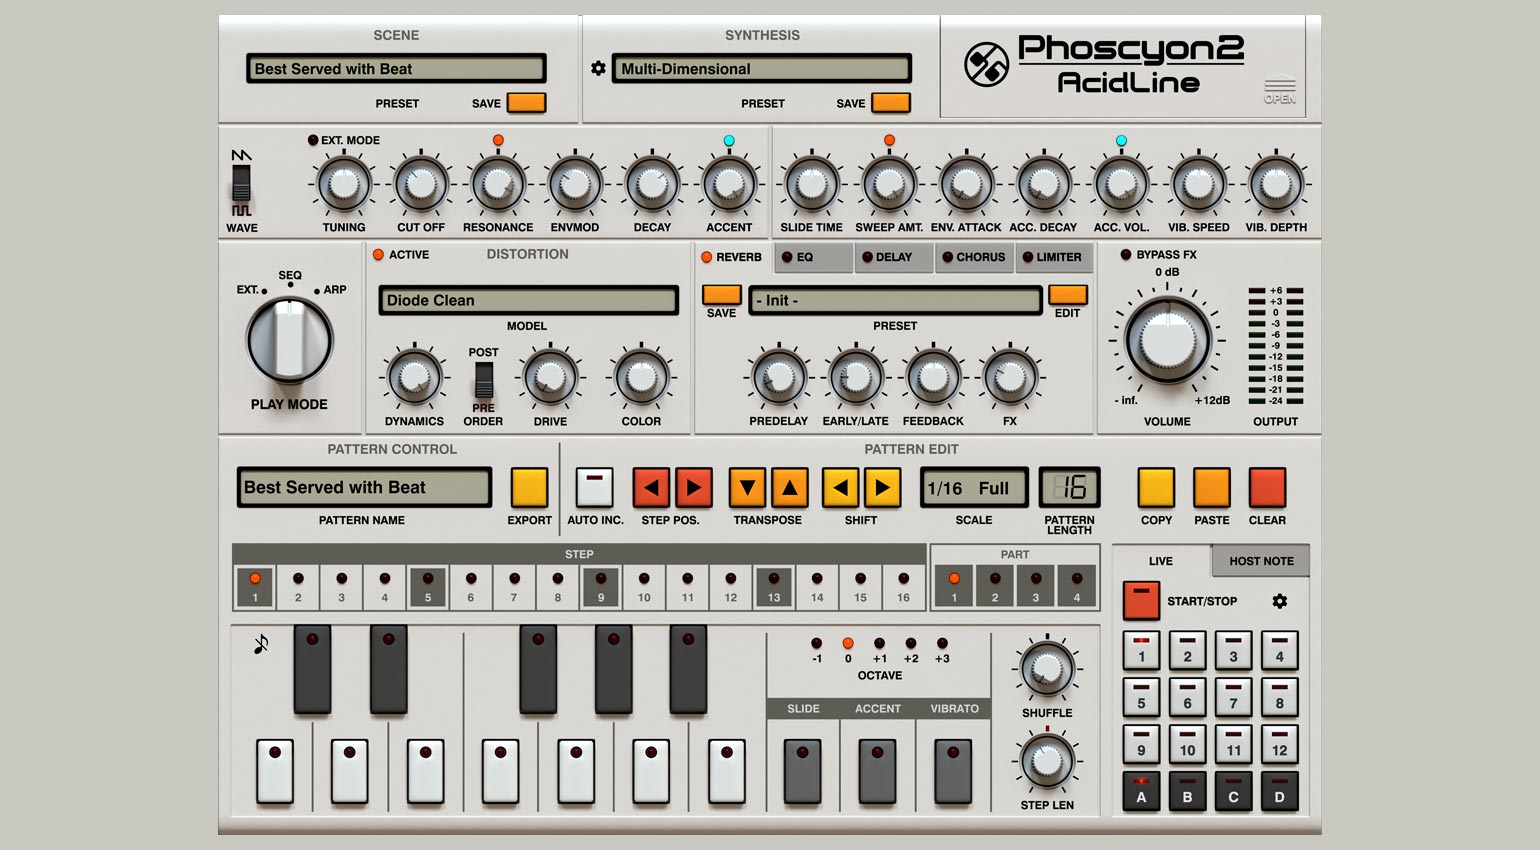Click the Phoscyon2 AcidLine logo
Viewport: 1540px width, 850px height.
tap(1106, 65)
